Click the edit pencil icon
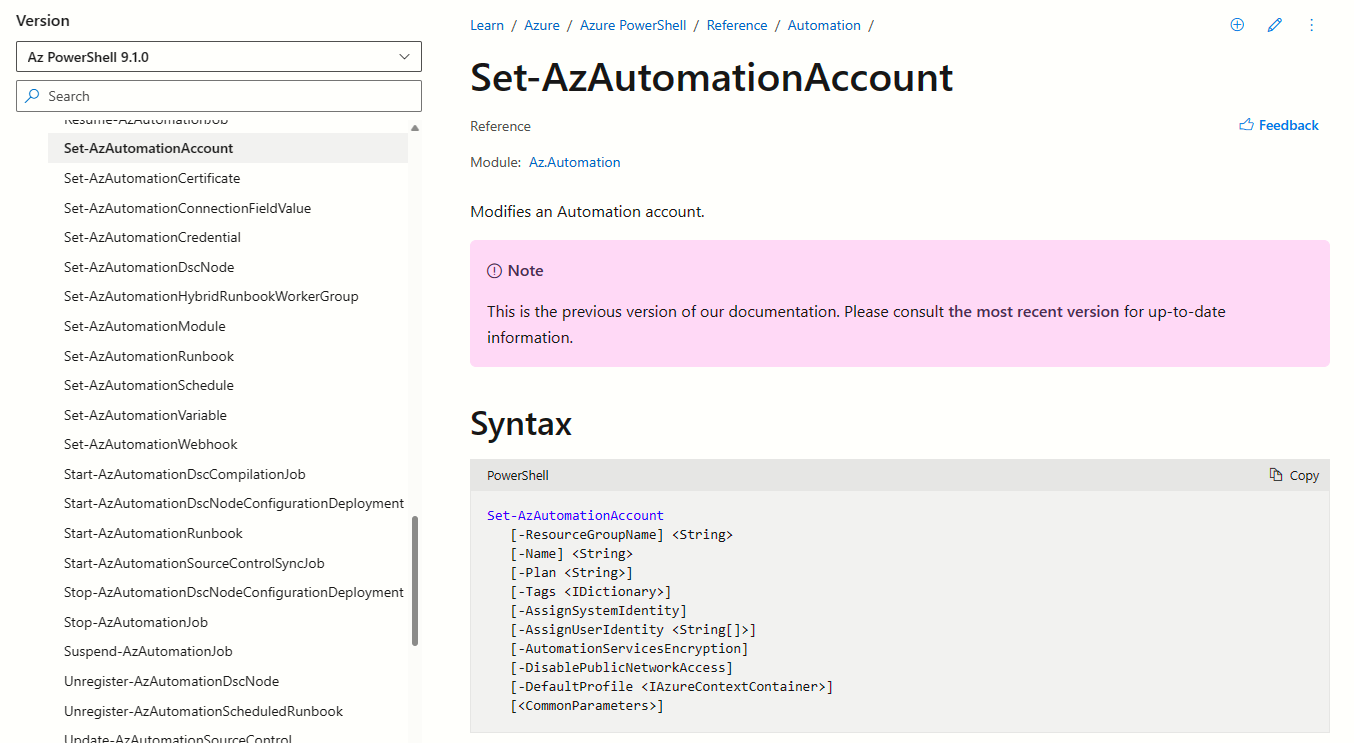The image size is (1354, 743). tap(1274, 24)
